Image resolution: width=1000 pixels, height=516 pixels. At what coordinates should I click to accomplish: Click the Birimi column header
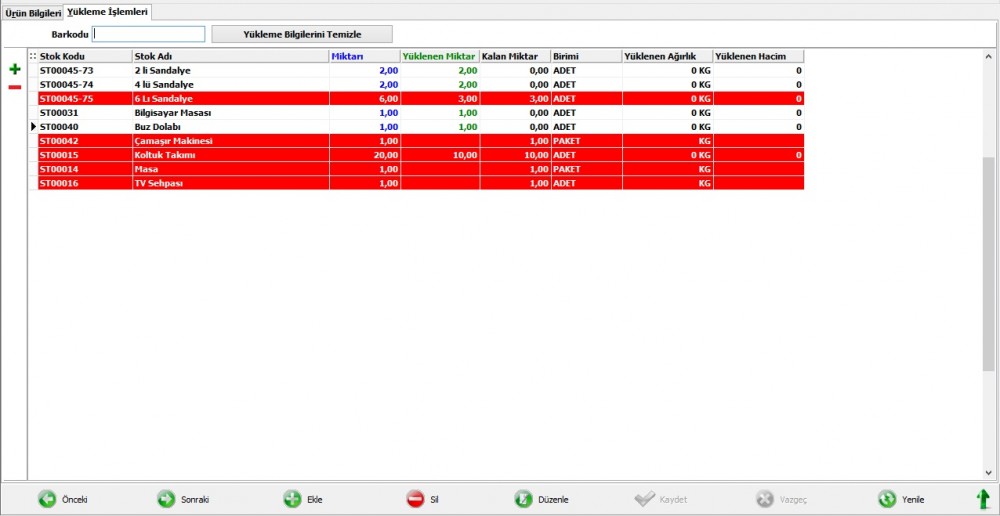pyautogui.click(x=587, y=56)
